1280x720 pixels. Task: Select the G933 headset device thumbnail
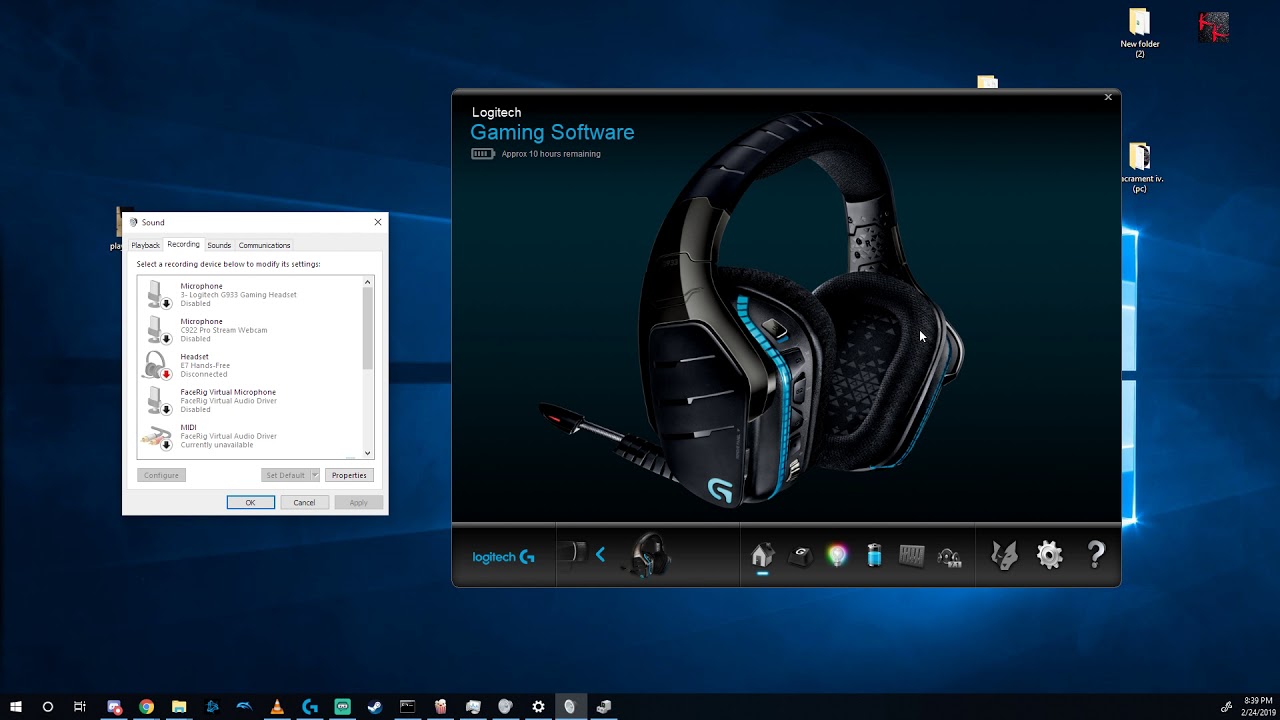pyautogui.click(x=647, y=555)
